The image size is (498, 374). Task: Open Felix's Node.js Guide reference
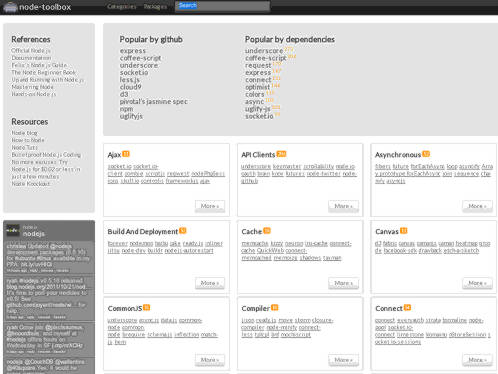[39, 65]
